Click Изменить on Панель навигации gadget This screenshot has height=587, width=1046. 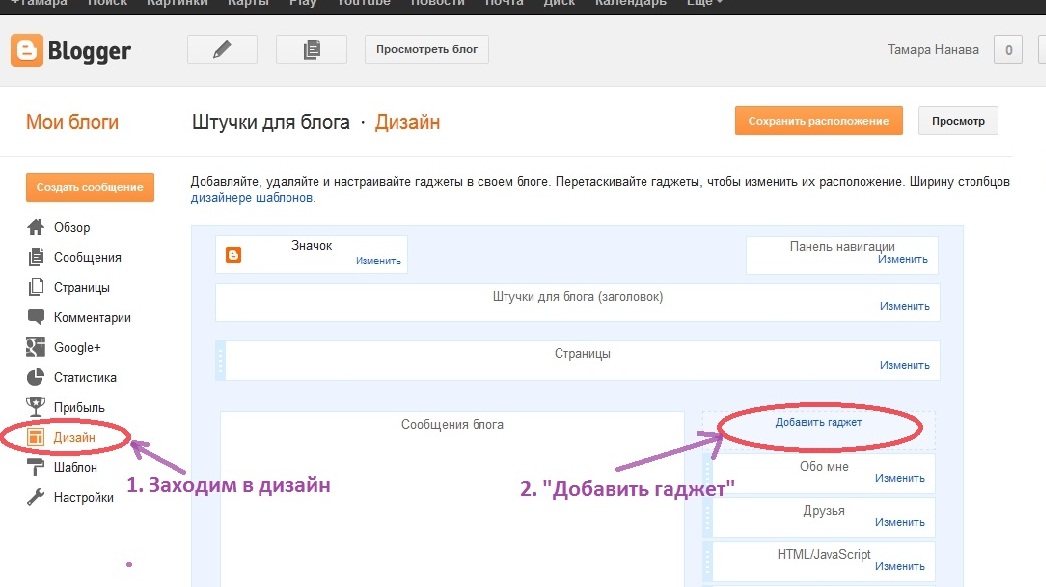903,259
